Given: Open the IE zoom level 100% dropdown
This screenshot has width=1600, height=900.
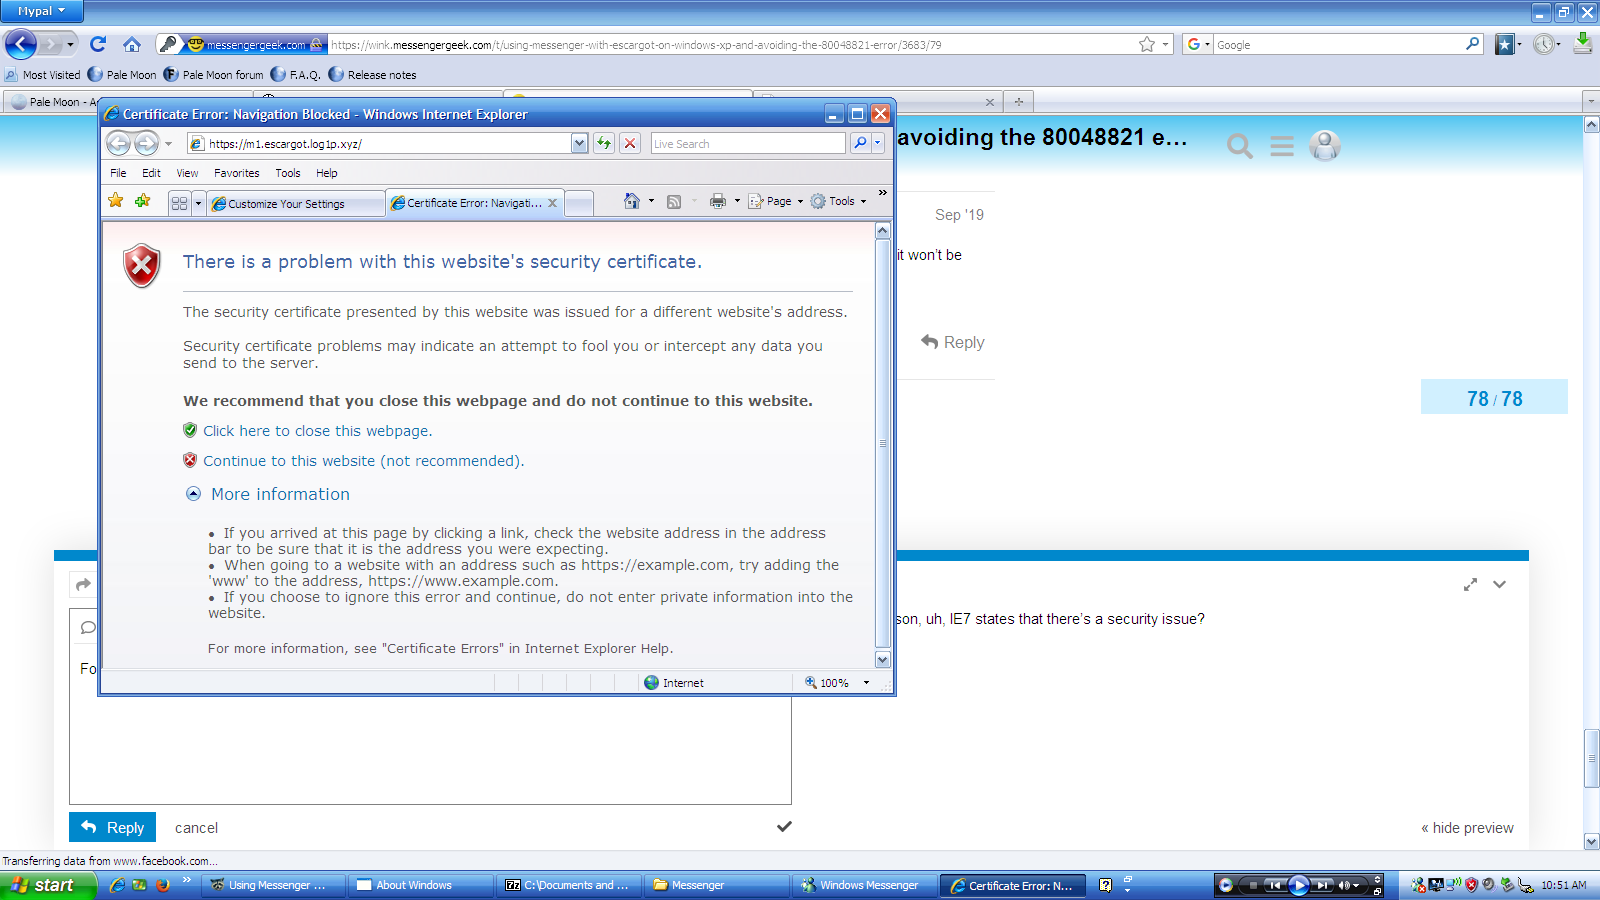Looking at the screenshot, I should pos(866,683).
